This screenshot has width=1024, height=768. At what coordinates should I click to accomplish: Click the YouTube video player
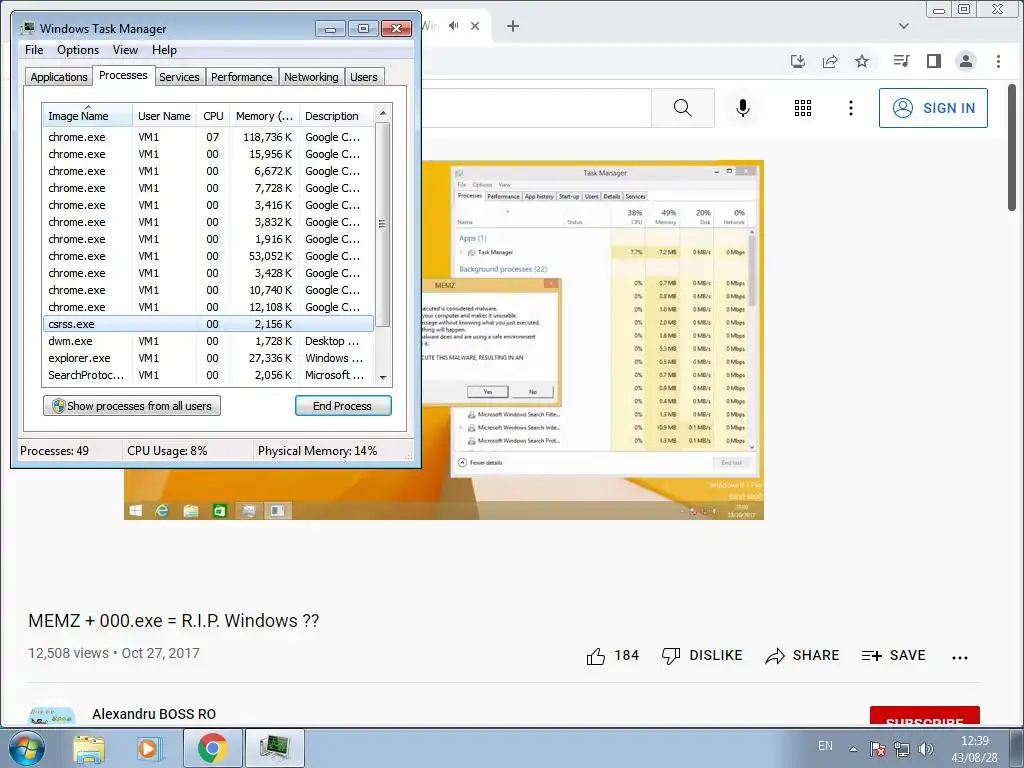(444, 340)
